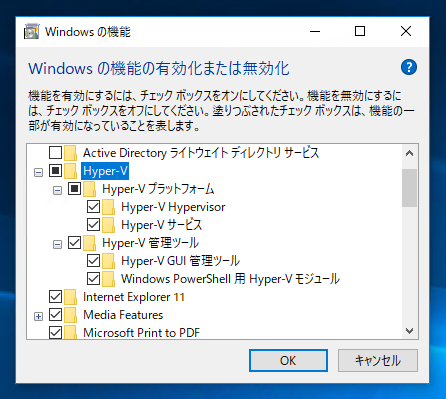This screenshot has height=399, width=446.
Task: Uncheck Microsoft Print to PDF
Action: (x=55, y=332)
